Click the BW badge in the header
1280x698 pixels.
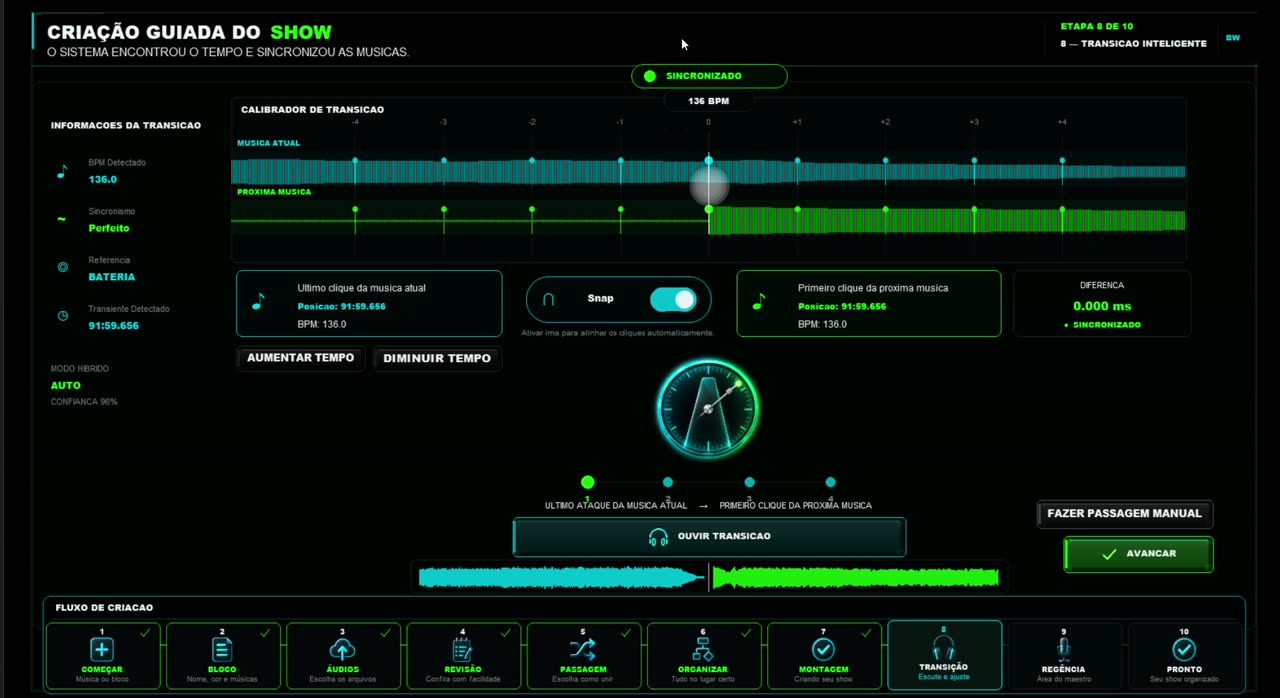pos(1233,38)
